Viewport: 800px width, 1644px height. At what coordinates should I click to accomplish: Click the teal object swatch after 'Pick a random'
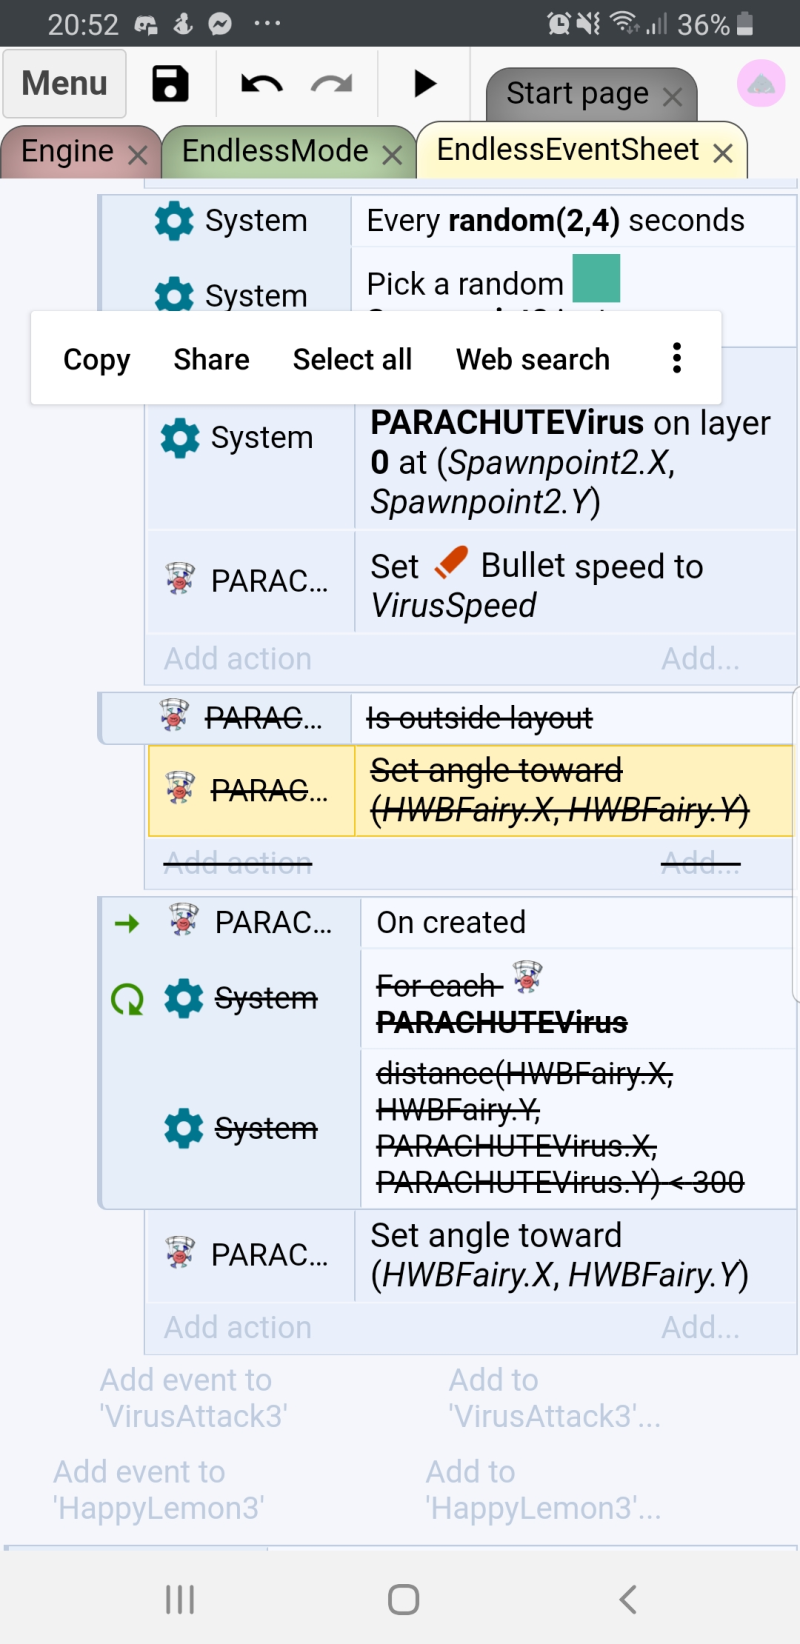coord(596,278)
